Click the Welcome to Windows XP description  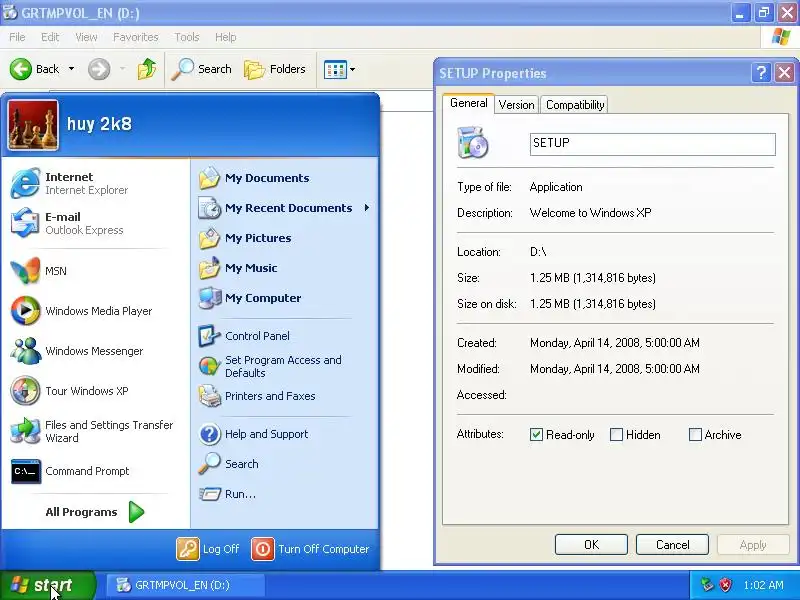point(590,213)
